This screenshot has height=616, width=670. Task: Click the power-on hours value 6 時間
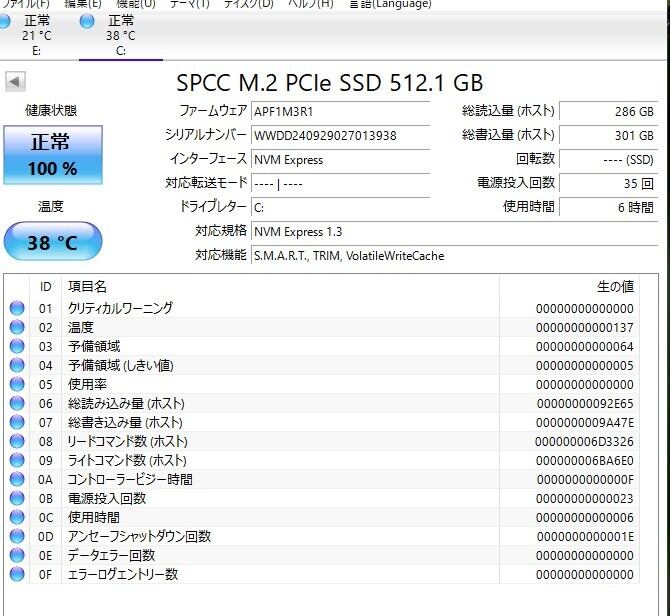point(608,208)
